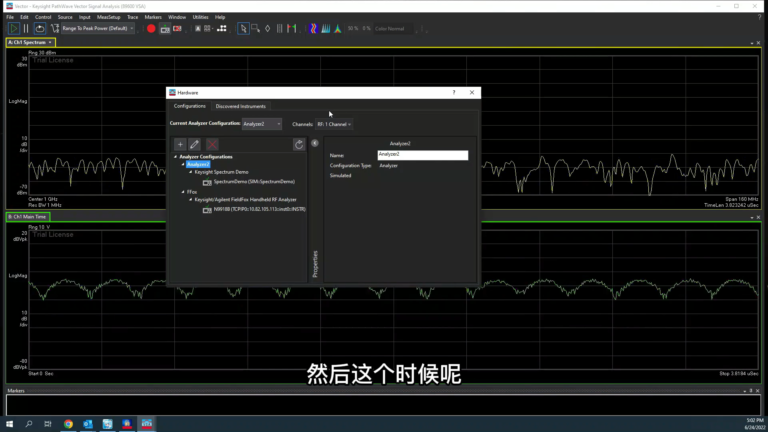The width and height of the screenshot is (768, 432).
Task: Restart the measurement with the loop icon
Action: [40, 28]
